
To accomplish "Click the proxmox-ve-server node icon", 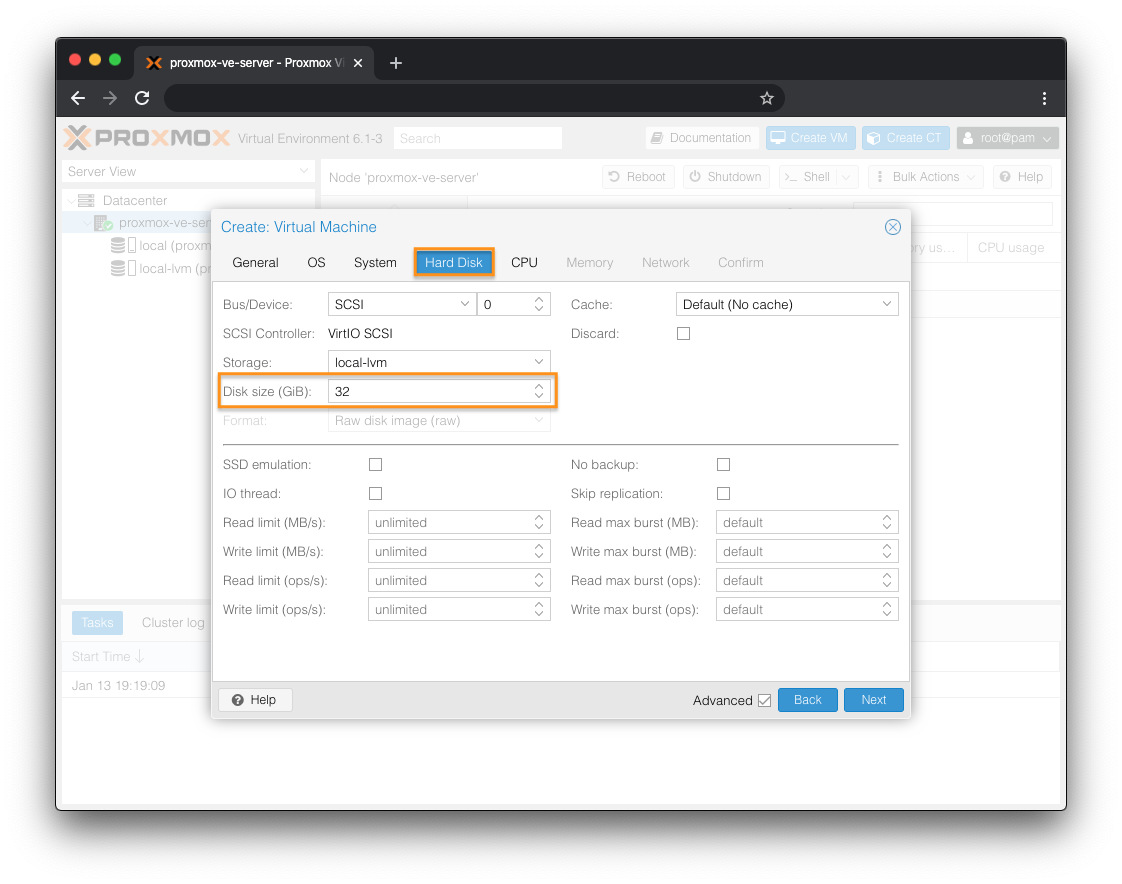I will [104, 223].
